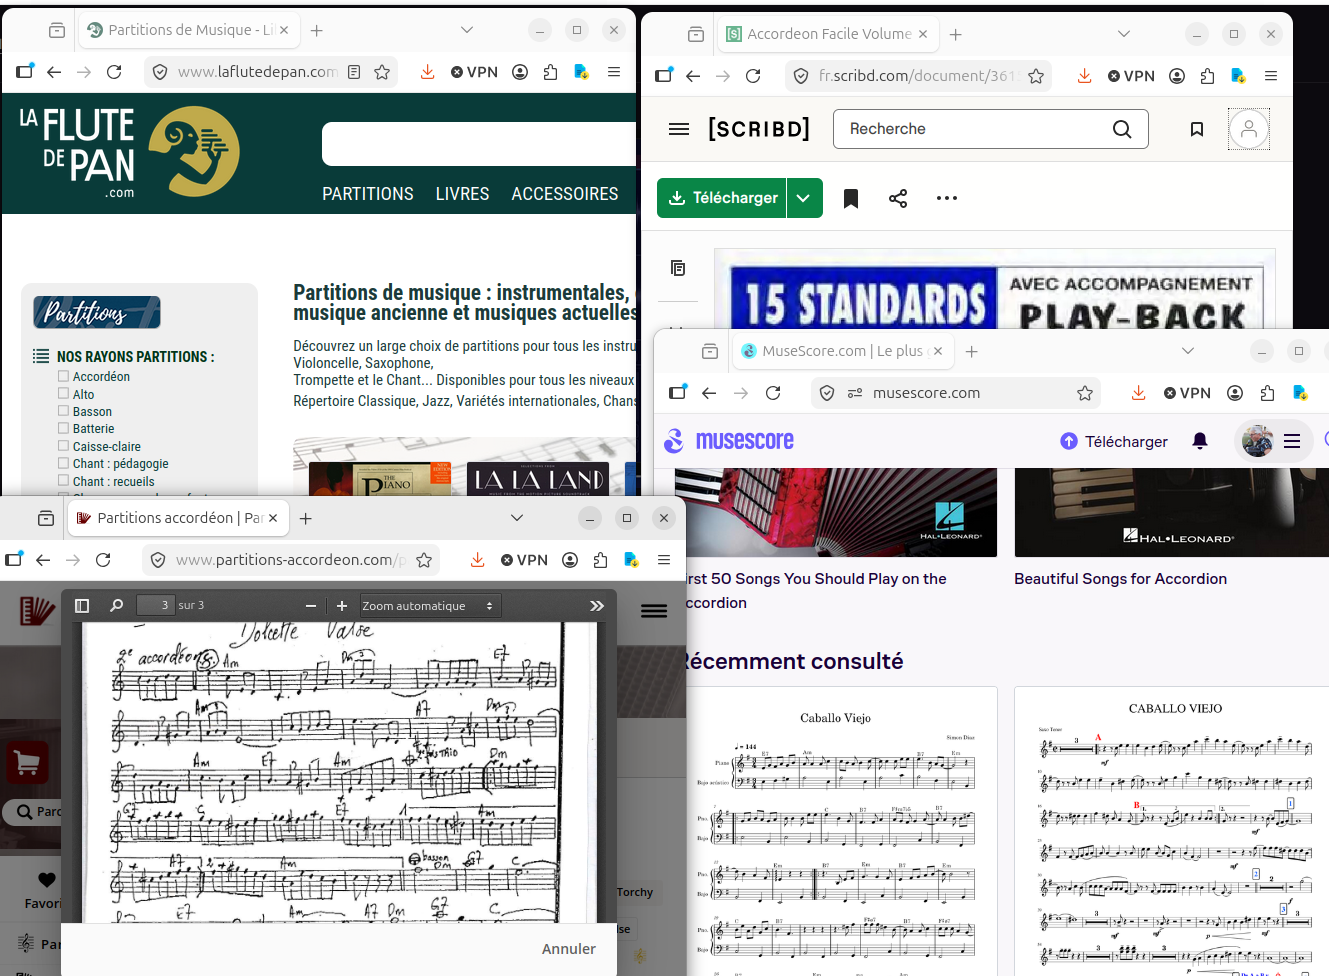
Task: Click the VPN button in Scribd window
Action: pyautogui.click(x=1131, y=76)
